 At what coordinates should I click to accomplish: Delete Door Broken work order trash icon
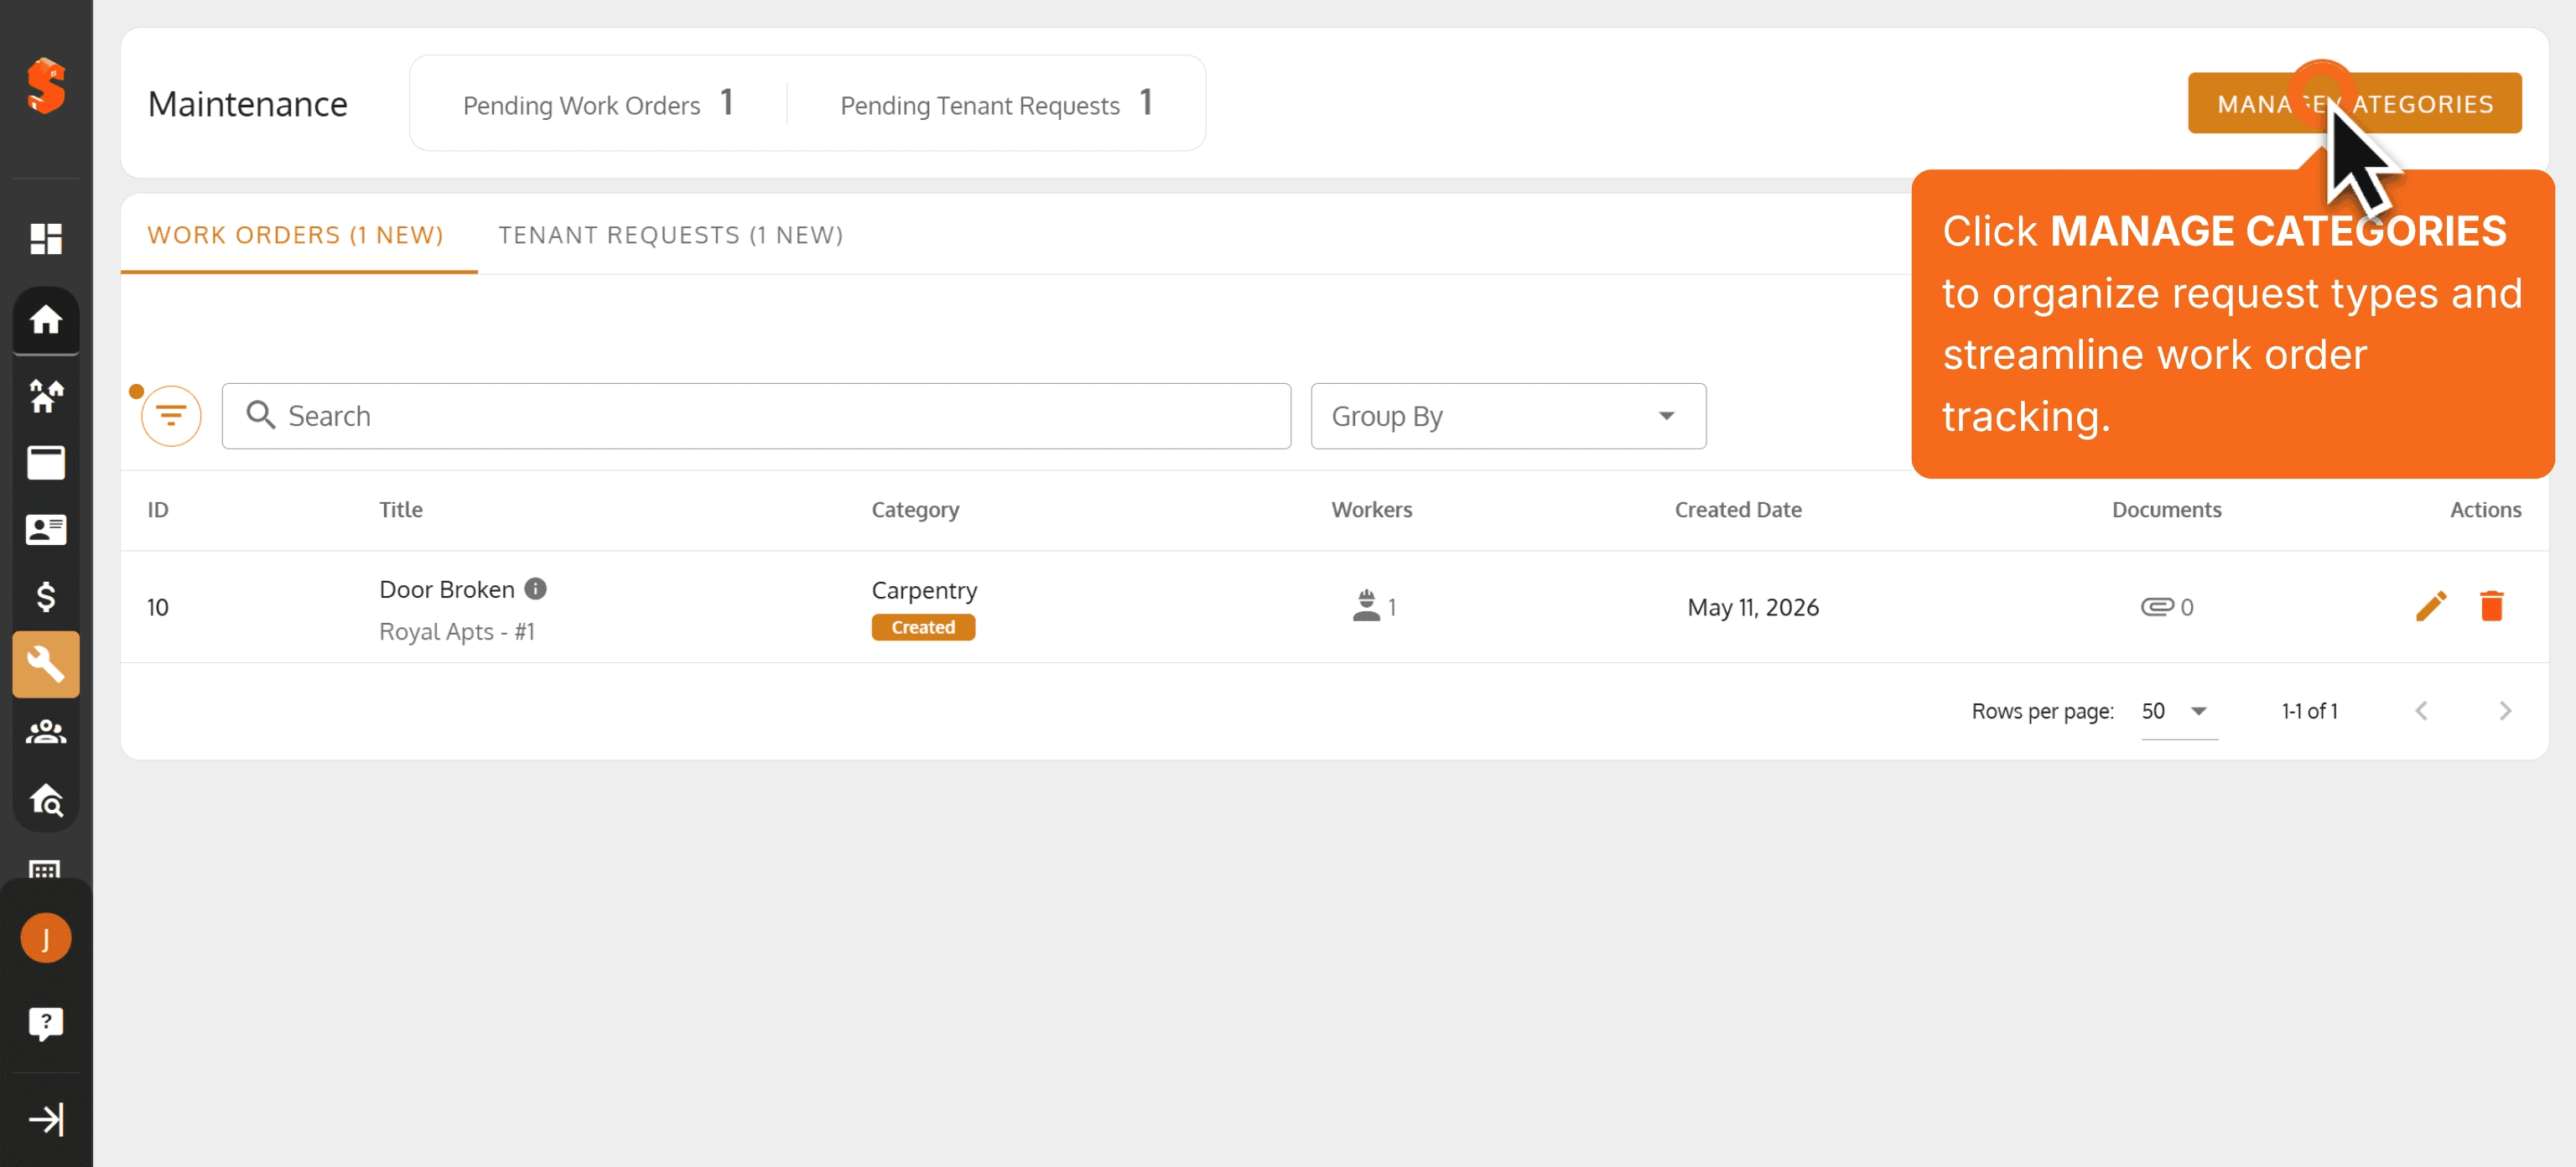pos(2491,606)
